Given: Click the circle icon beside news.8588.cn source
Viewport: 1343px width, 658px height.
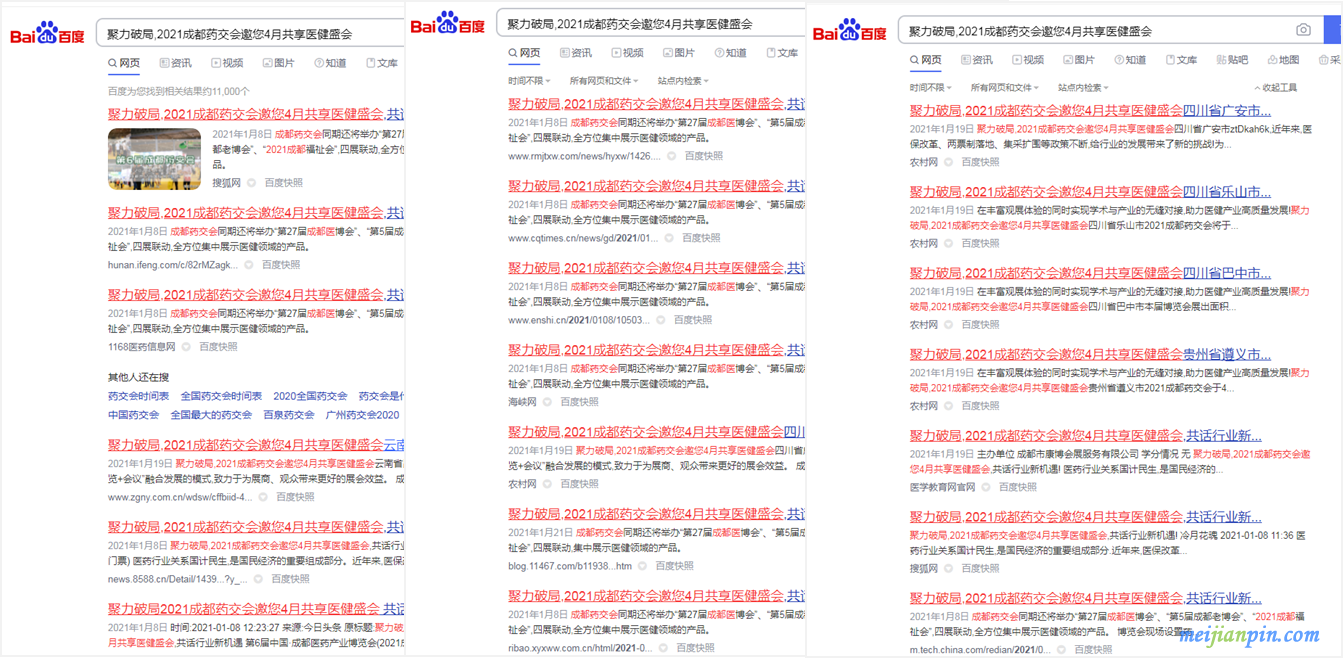Looking at the screenshot, I should 258,579.
